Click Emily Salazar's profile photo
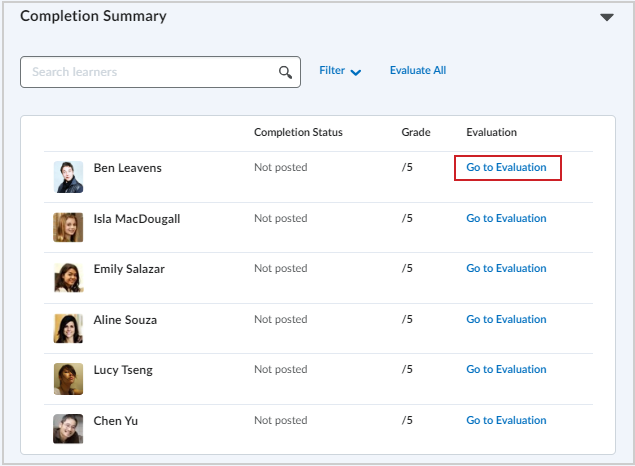Viewport: 635px width, 466px height. tap(68, 278)
